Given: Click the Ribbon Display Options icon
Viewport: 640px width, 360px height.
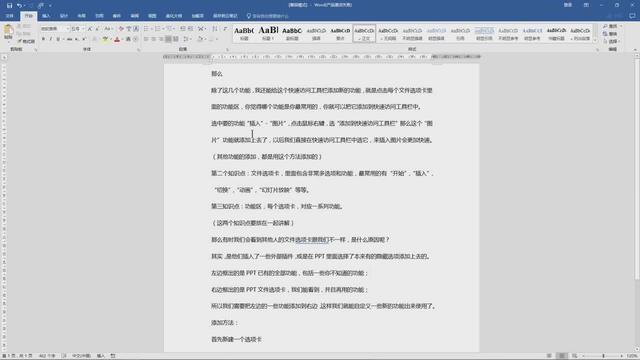Looking at the screenshot, I should 586,5.
